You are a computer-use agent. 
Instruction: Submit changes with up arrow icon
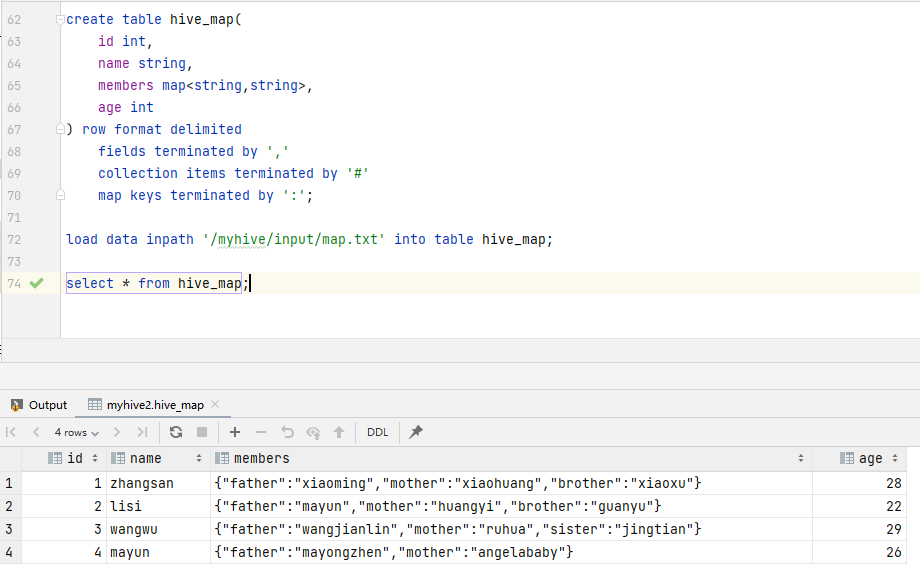point(339,433)
